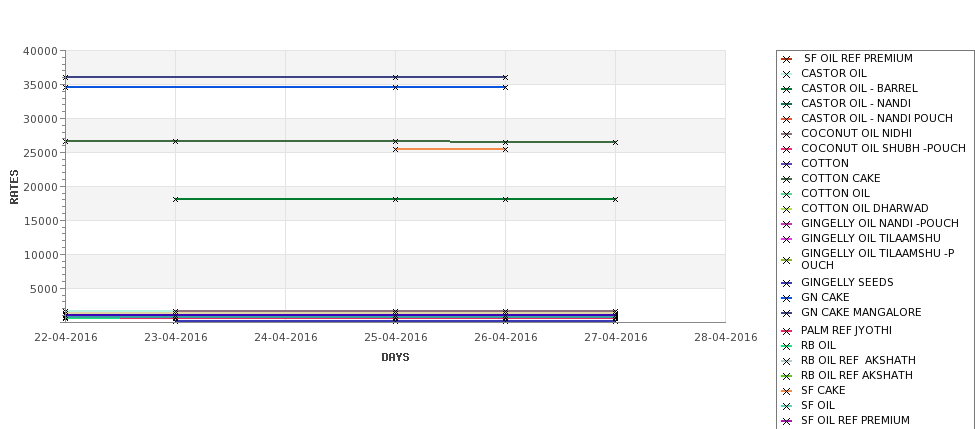
Task: Click the GINGELLY SEEDS legend marker
Action: [x=786, y=283]
